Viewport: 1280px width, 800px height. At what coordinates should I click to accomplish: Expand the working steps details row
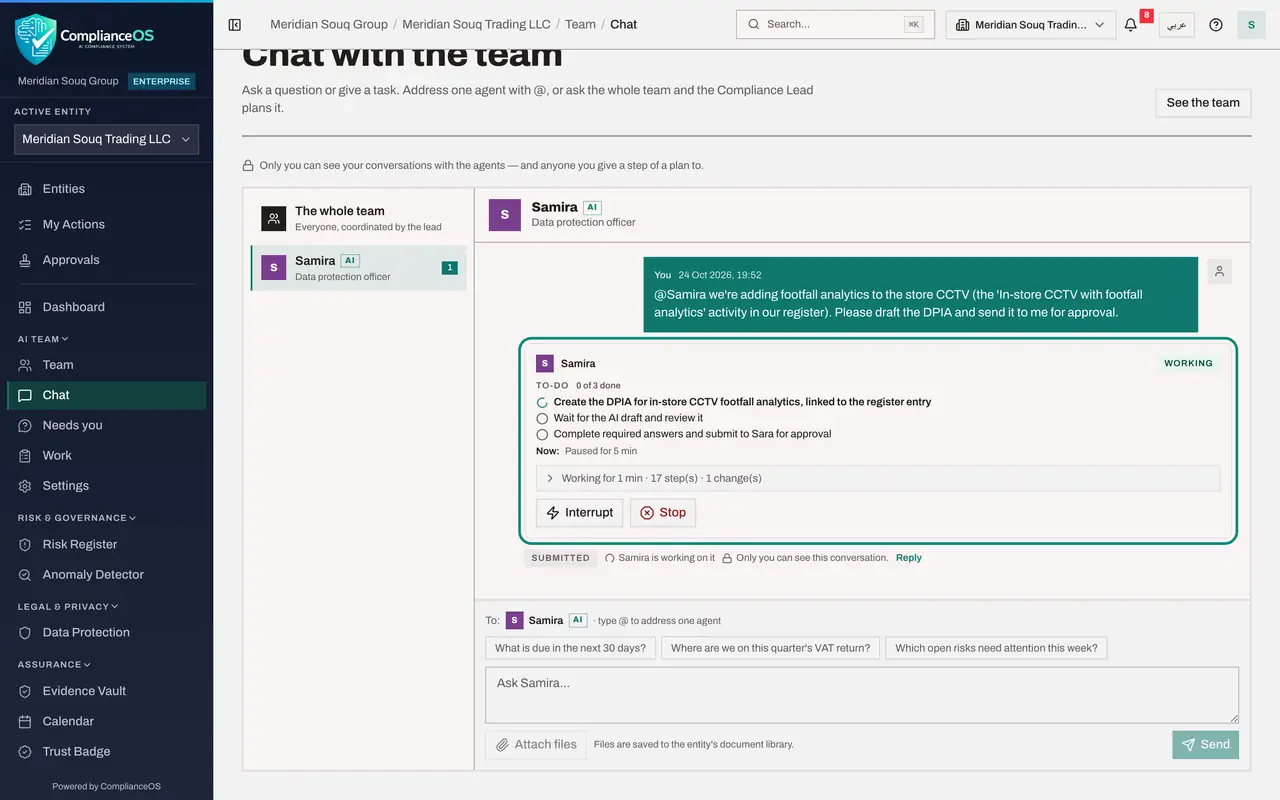(878, 478)
